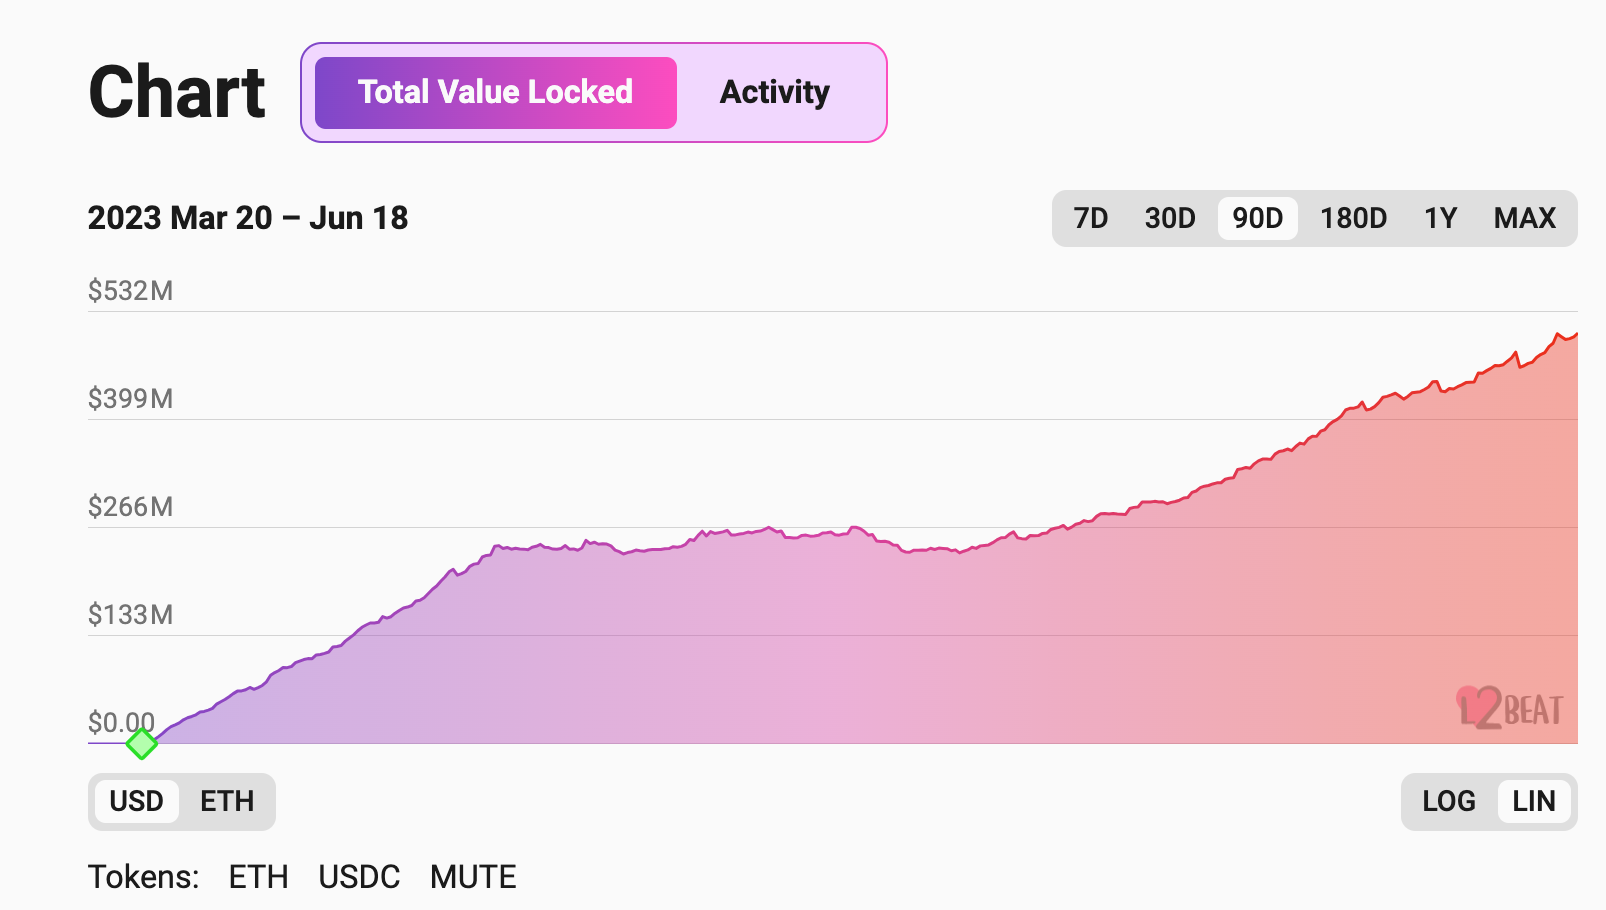This screenshot has width=1606, height=910.
Task: Choose the 90D range option
Action: (1258, 218)
